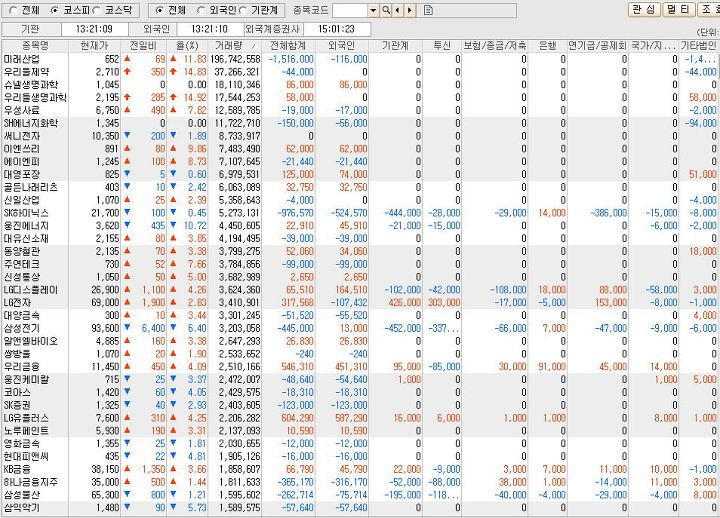
Task: Select the 이엔쓰리 stock row
Action: click(360, 149)
